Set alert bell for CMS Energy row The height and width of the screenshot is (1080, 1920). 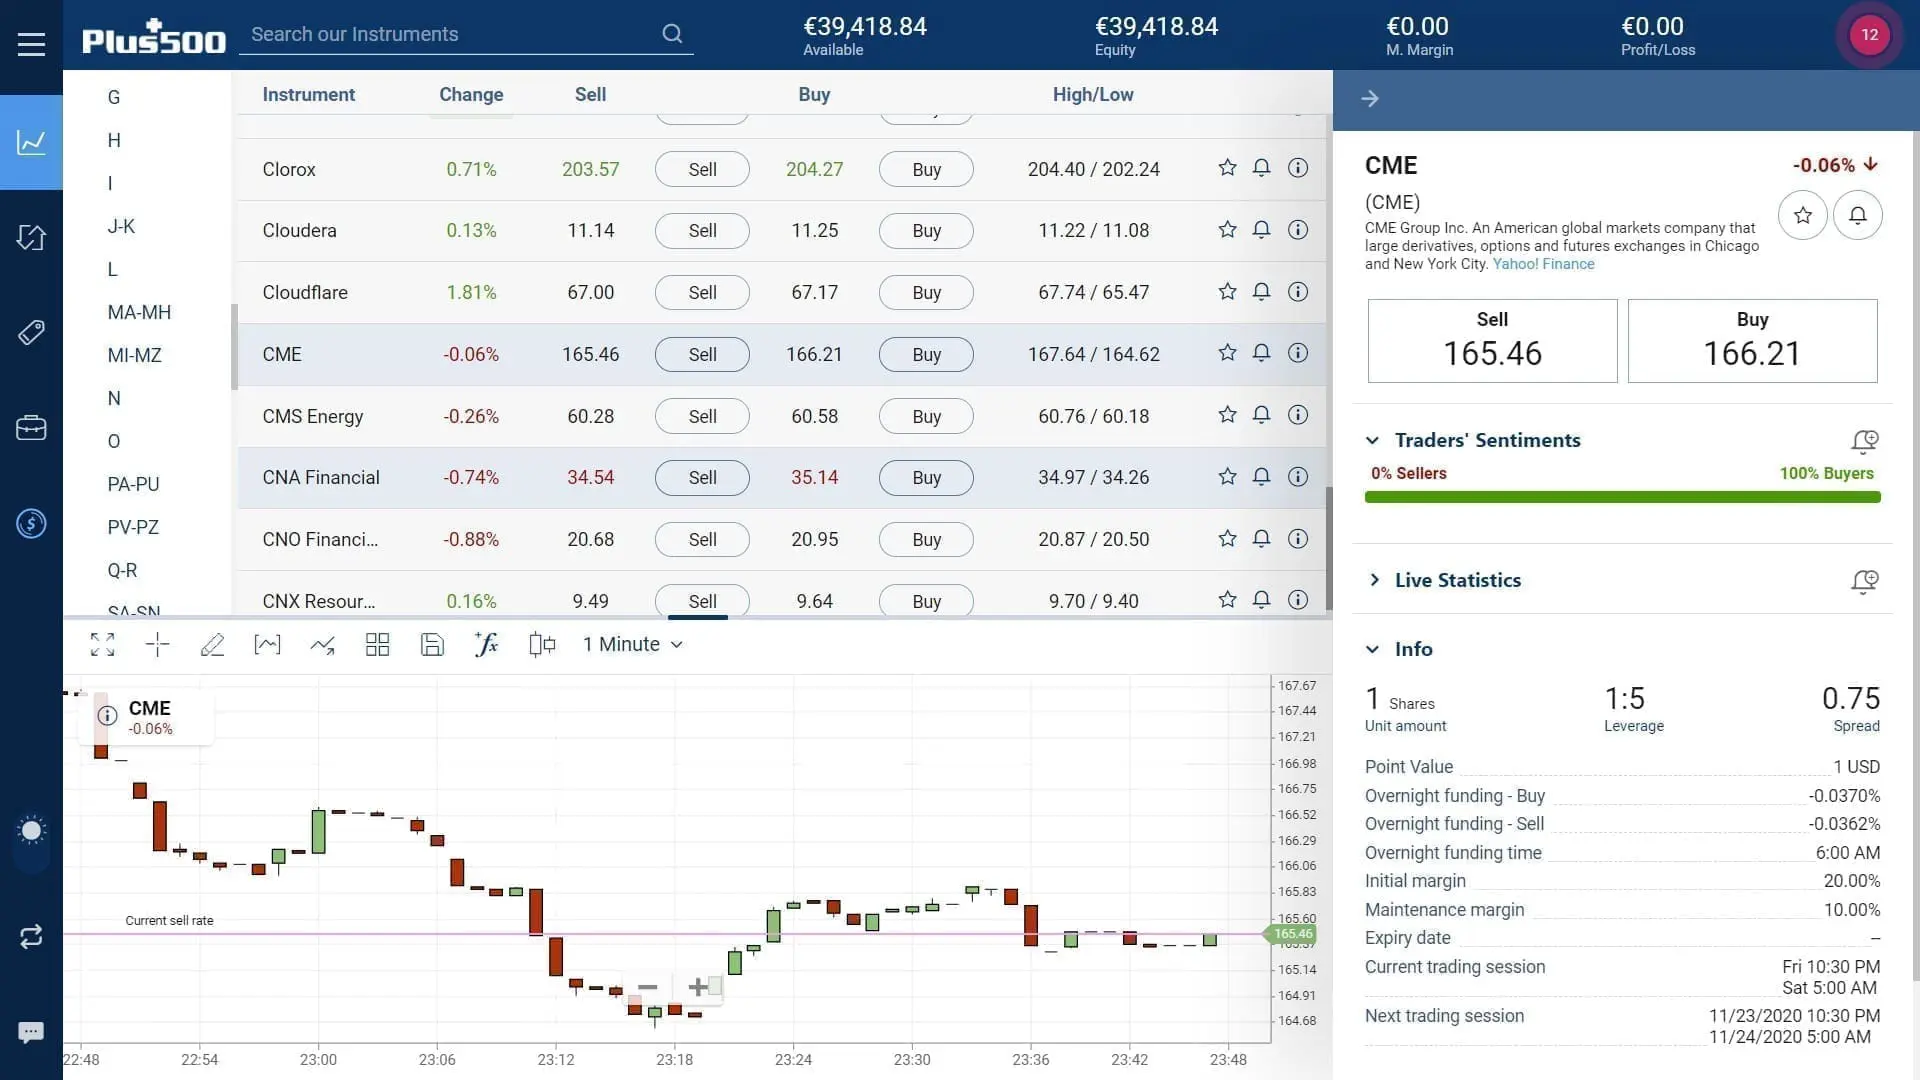coord(1262,415)
